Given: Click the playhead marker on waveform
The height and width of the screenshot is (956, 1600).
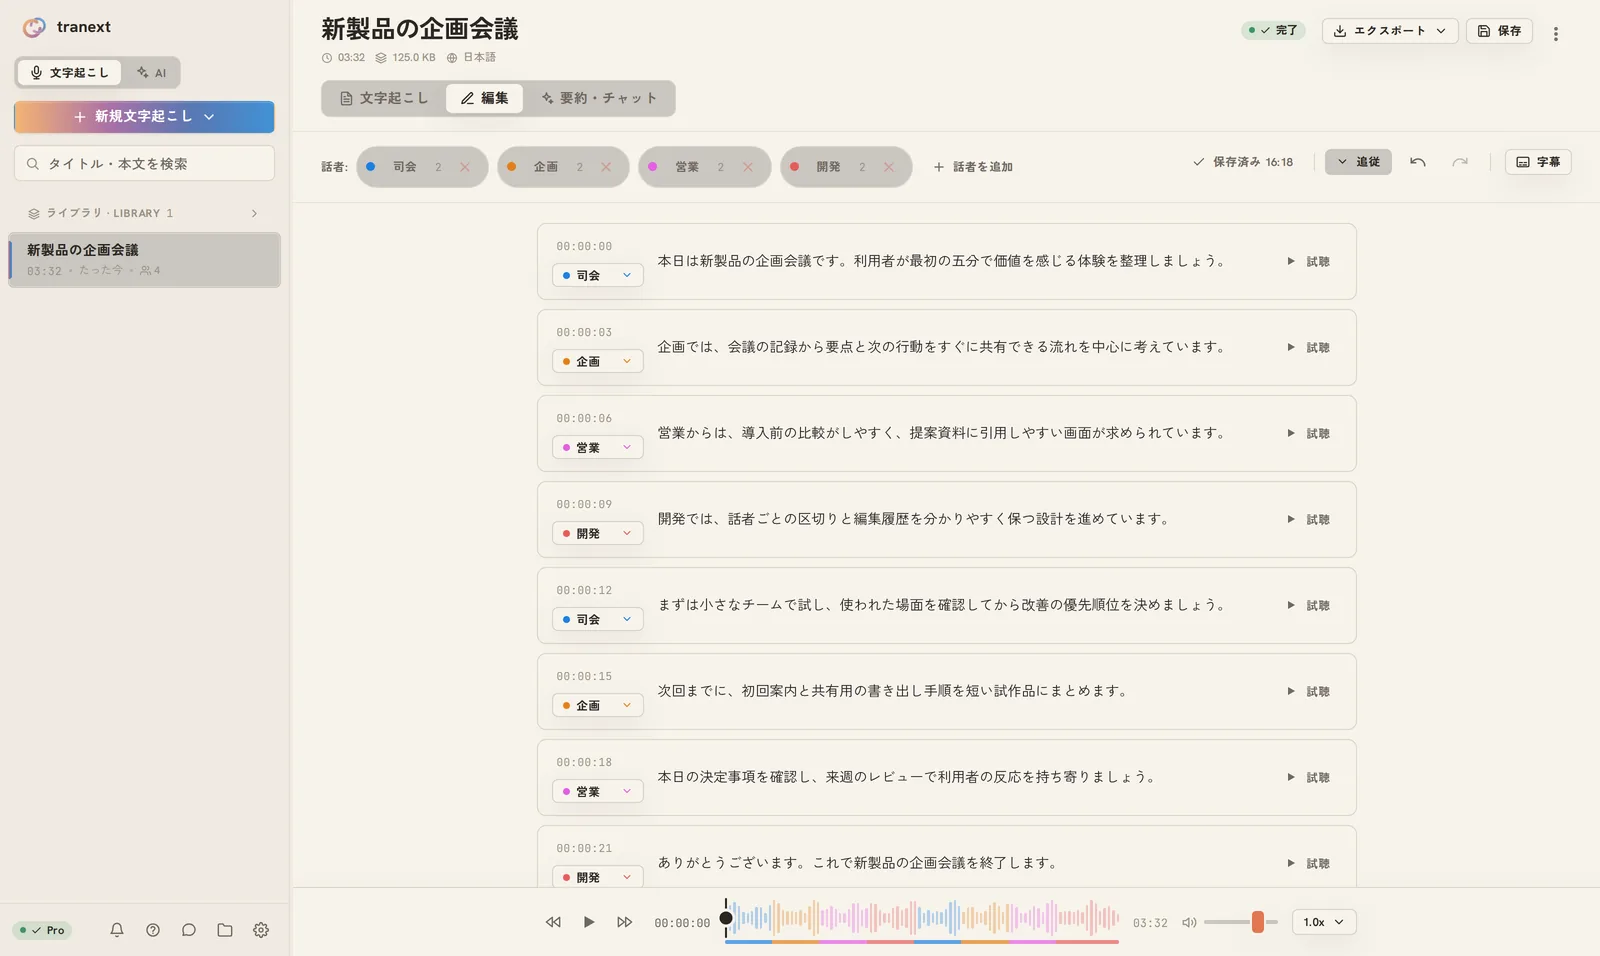Looking at the screenshot, I should click(726, 918).
